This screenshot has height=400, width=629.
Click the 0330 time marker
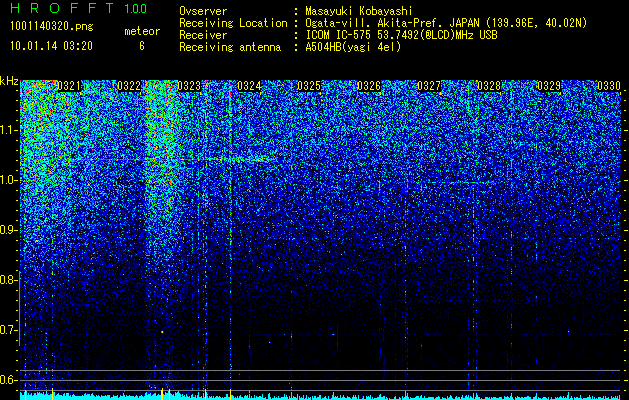[609, 86]
